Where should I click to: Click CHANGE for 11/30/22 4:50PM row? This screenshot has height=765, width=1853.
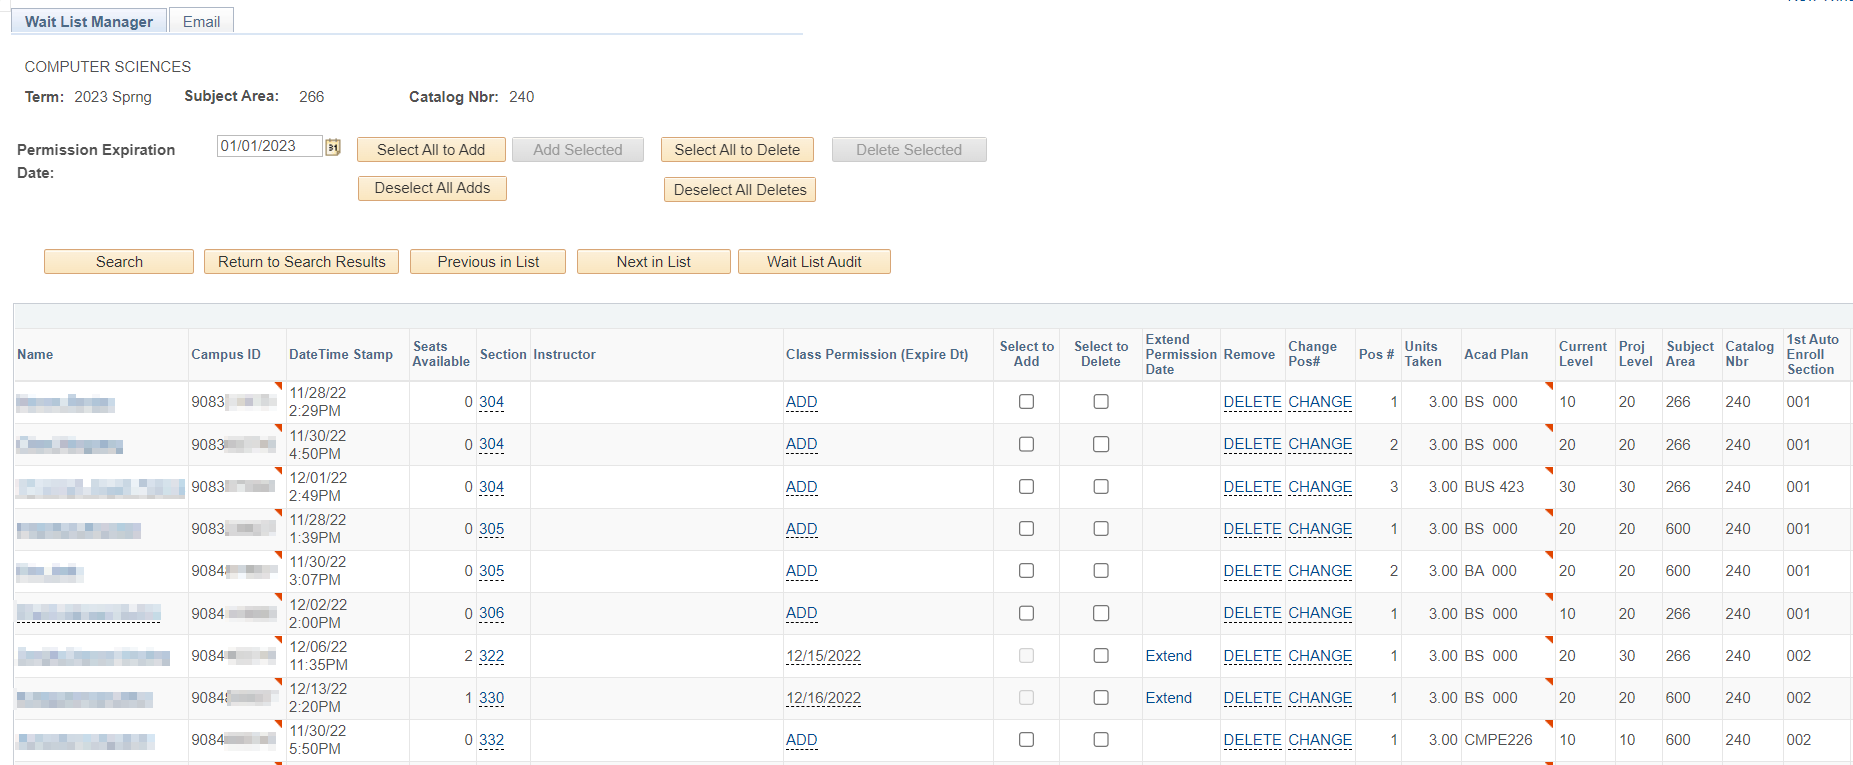[1320, 444]
